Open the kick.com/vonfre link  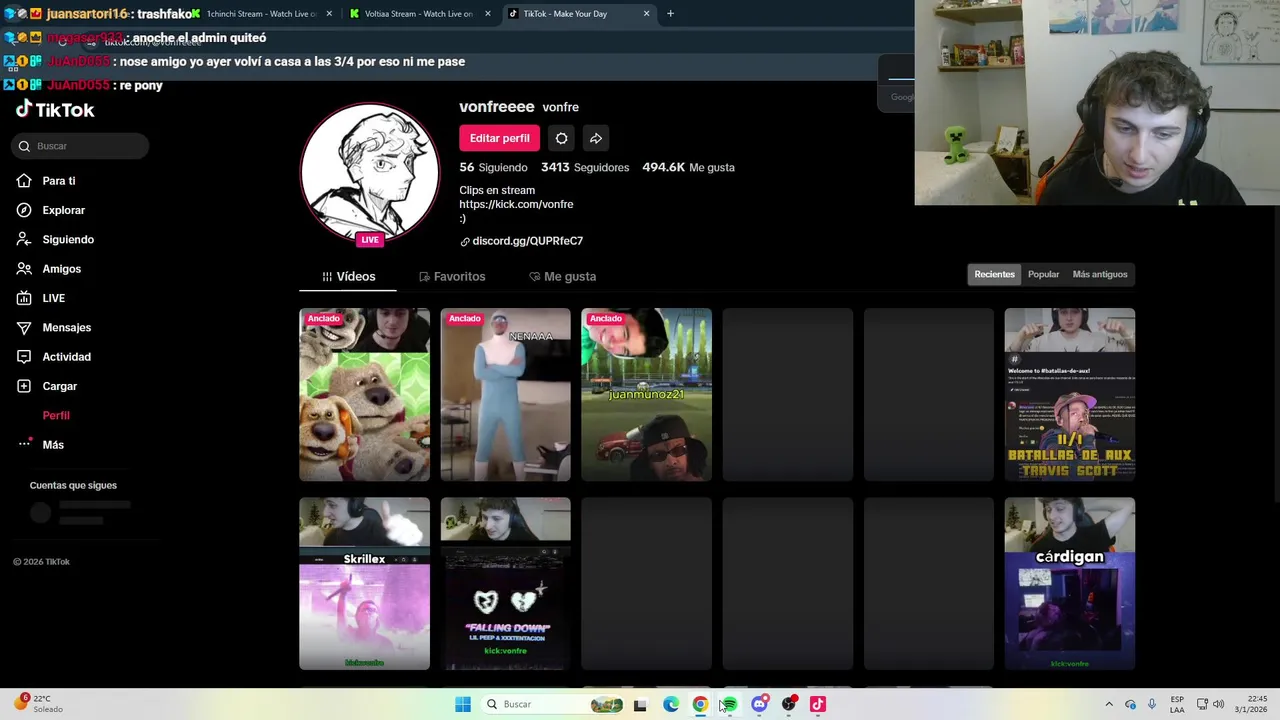516,204
